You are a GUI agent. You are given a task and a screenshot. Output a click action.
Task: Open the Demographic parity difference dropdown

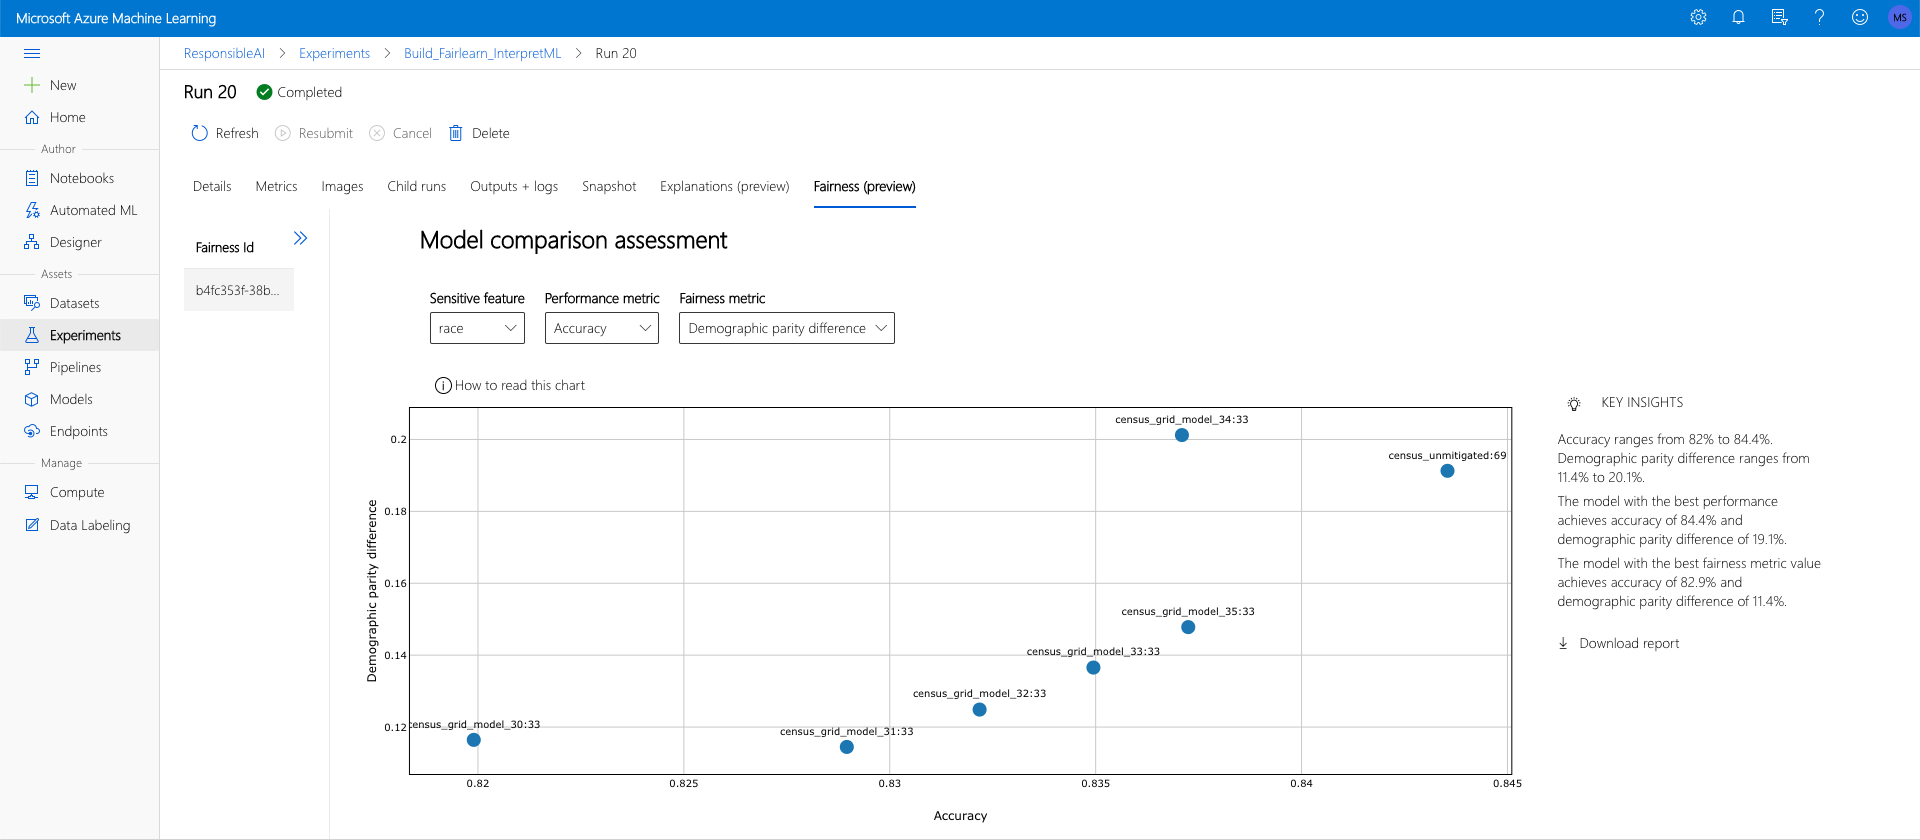(x=786, y=328)
